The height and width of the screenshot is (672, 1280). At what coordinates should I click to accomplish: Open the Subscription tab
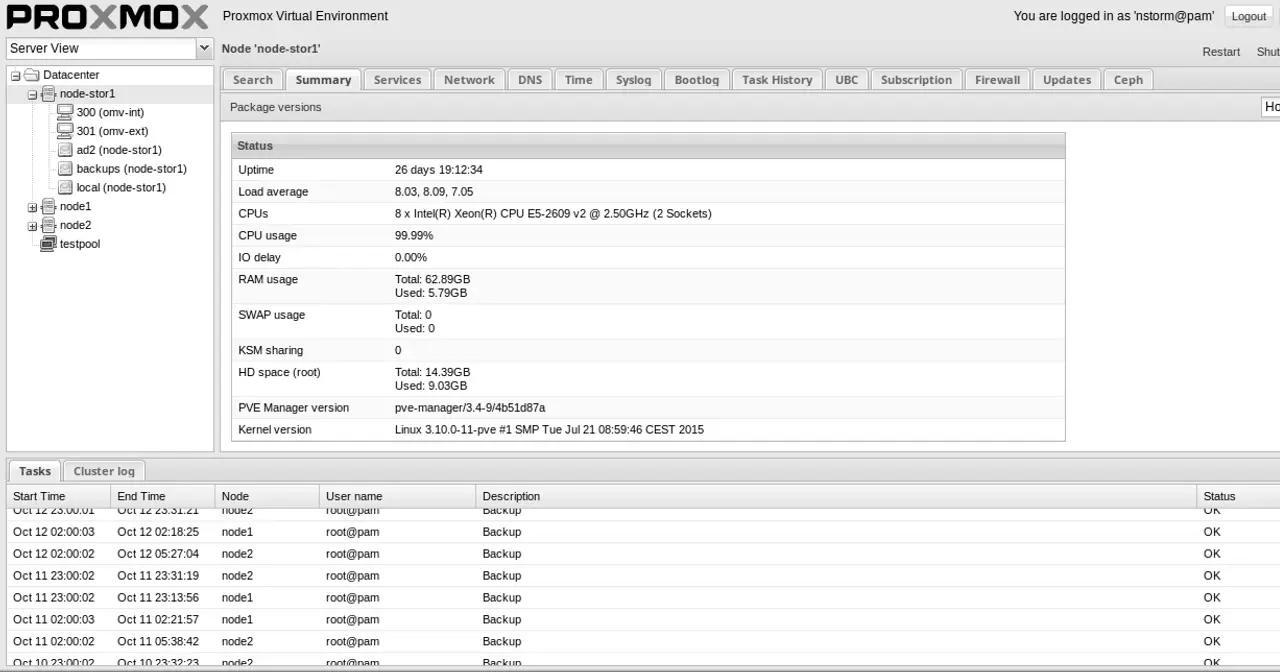[916, 80]
